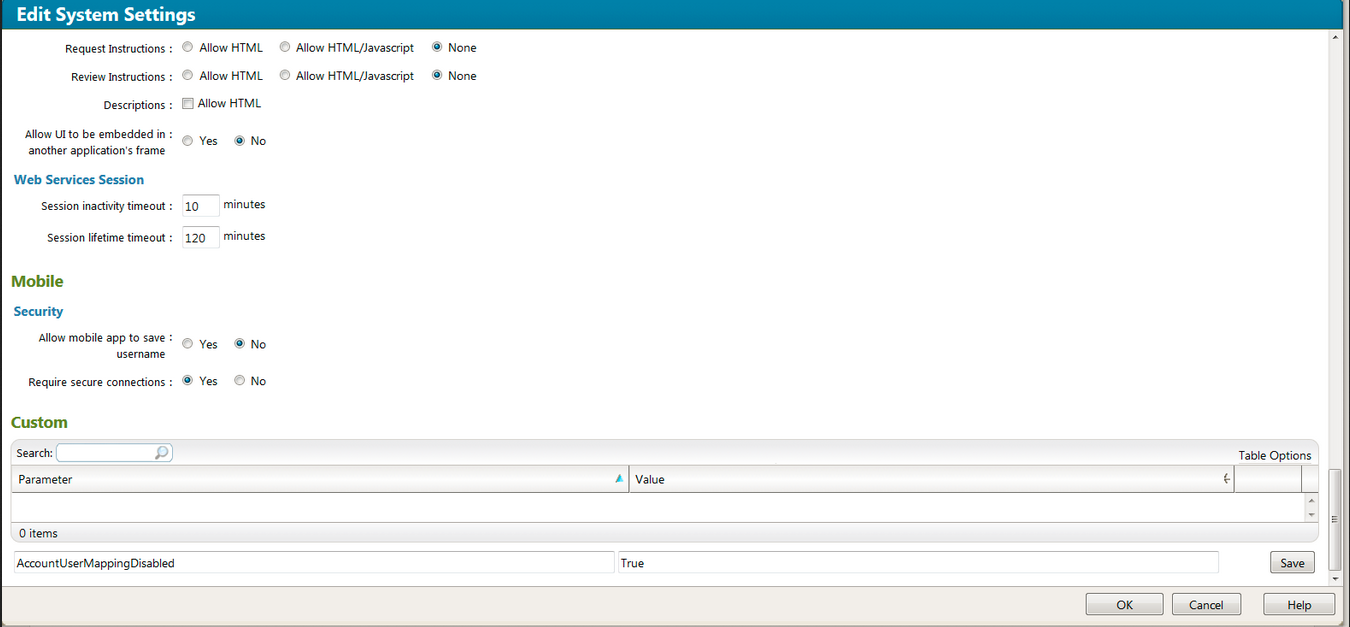This screenshot has width=1350, height=627.
Task: Select None for Request Instructions
Action: (437, 47)
